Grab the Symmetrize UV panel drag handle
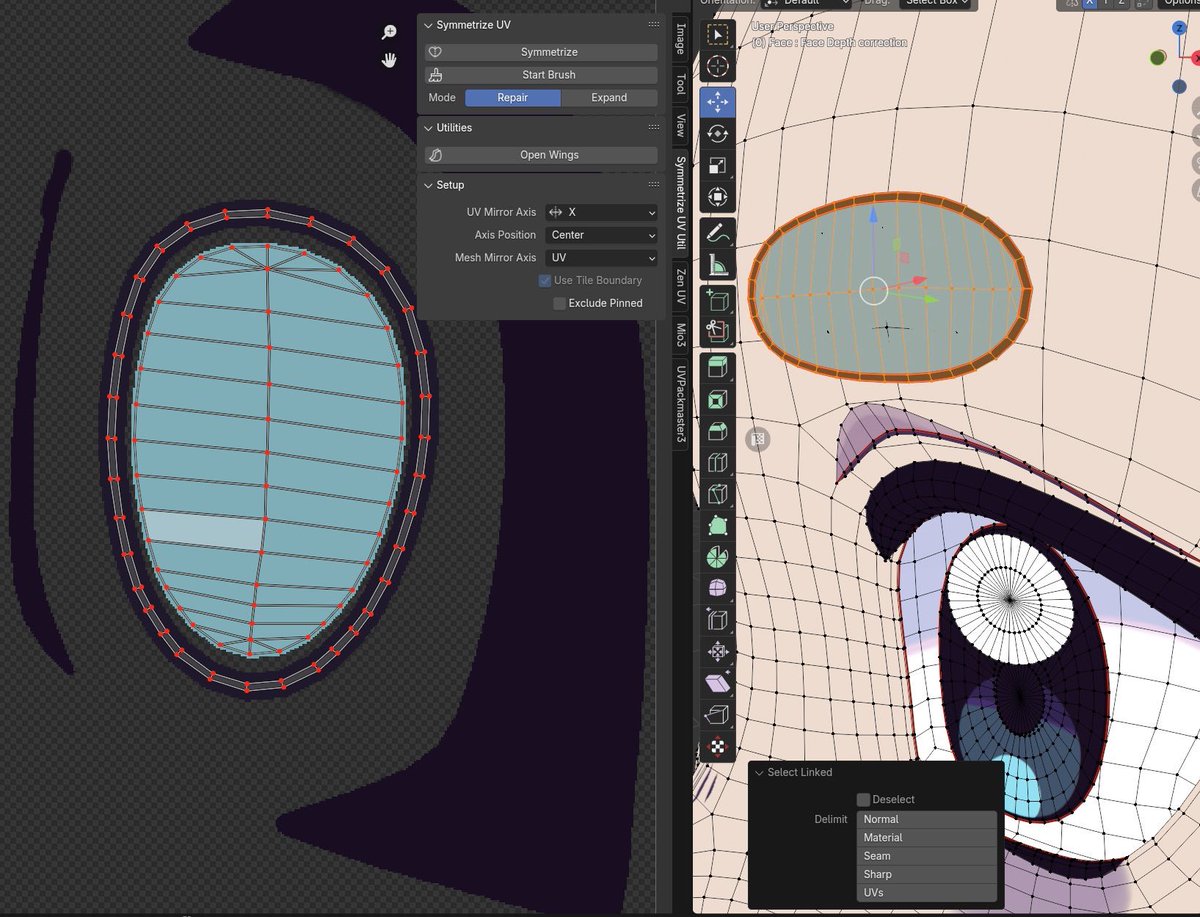Screen dimensions: 1200x917 (653, 25)
